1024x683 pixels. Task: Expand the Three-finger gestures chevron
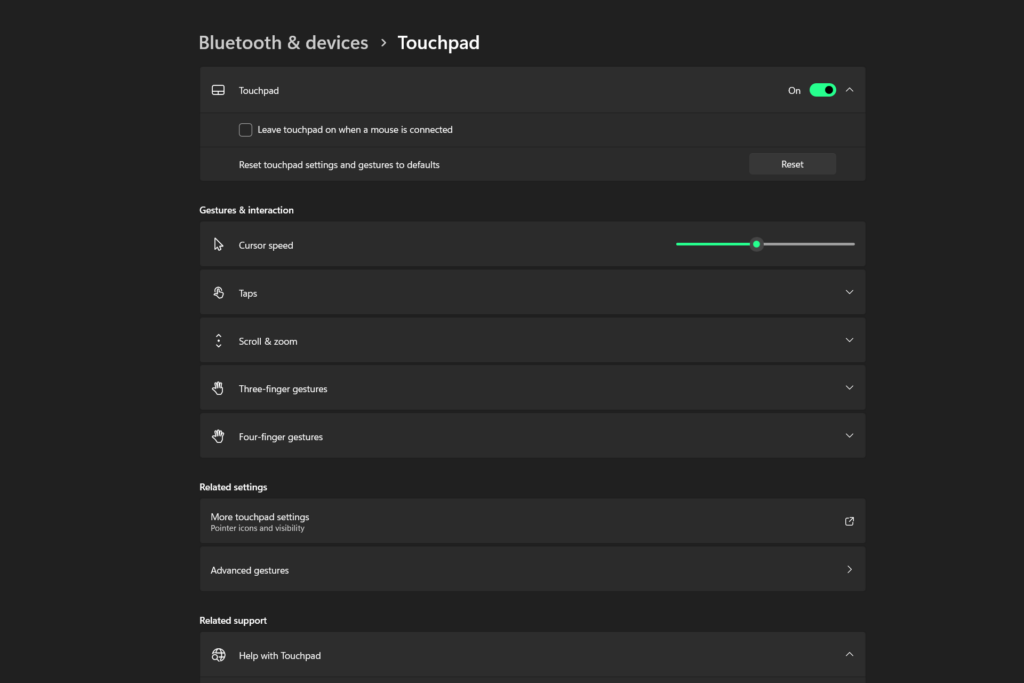849,388
